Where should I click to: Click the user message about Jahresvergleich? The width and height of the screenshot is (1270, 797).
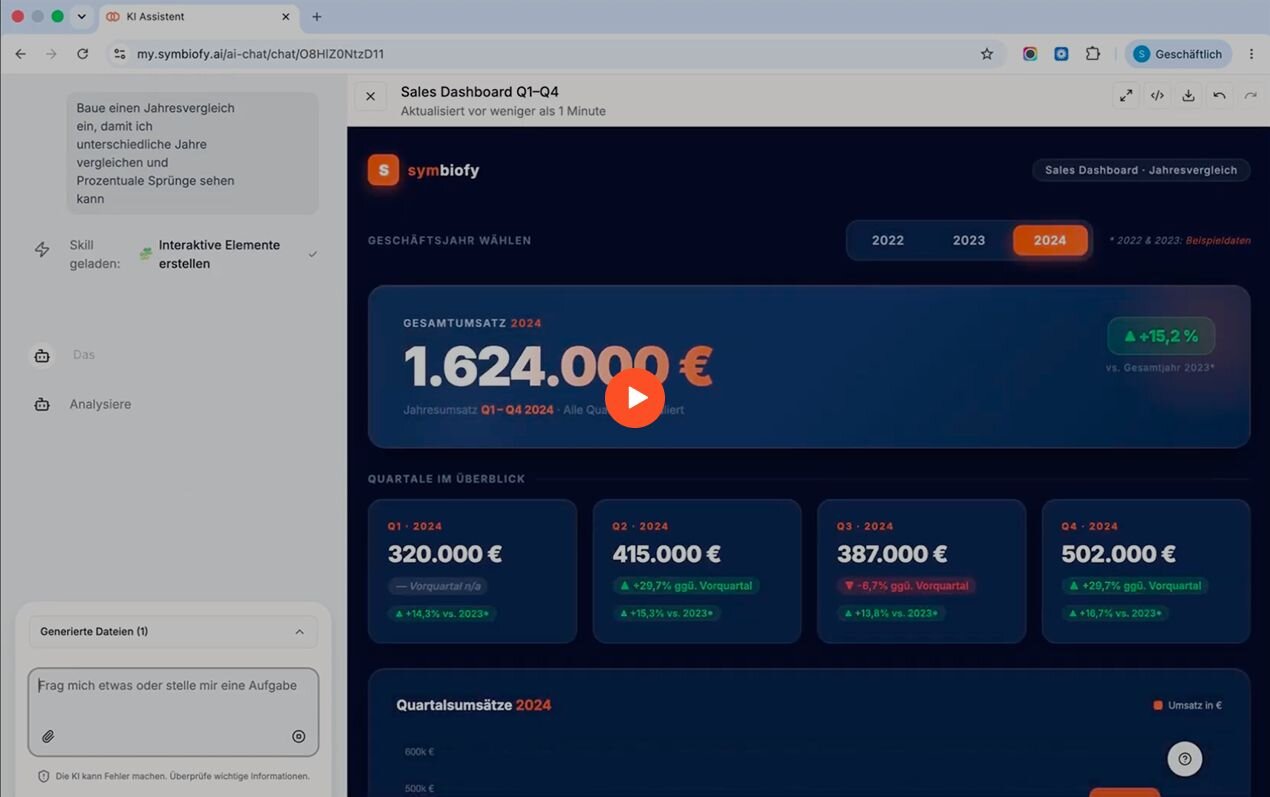tap(193, 153)
